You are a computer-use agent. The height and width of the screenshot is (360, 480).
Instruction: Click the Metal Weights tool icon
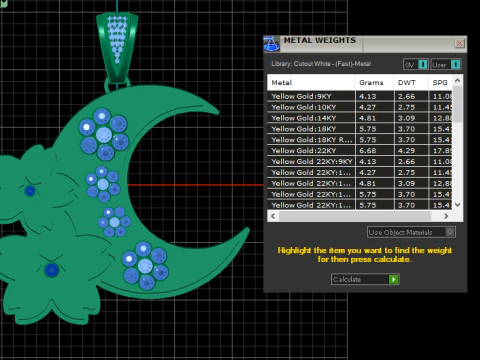271,44
